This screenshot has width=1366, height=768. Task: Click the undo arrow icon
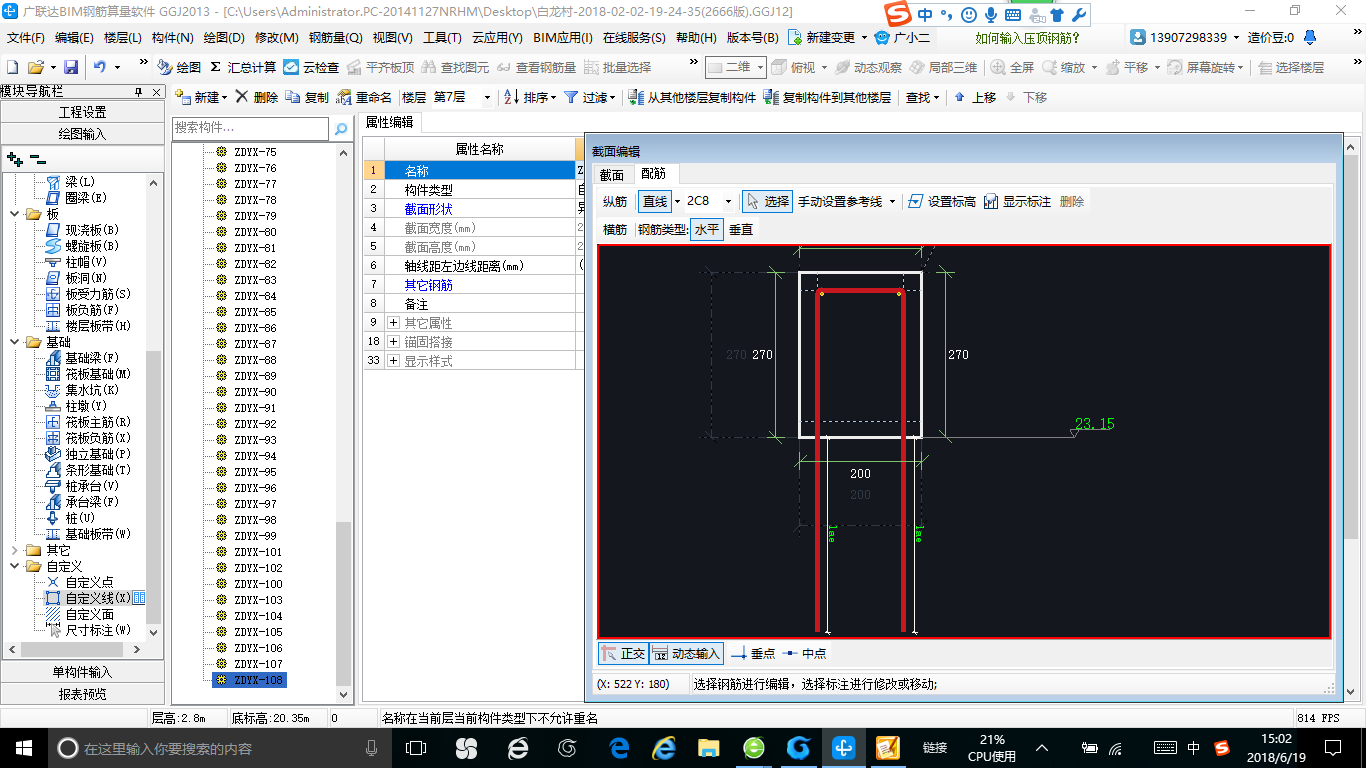[100, 67]
